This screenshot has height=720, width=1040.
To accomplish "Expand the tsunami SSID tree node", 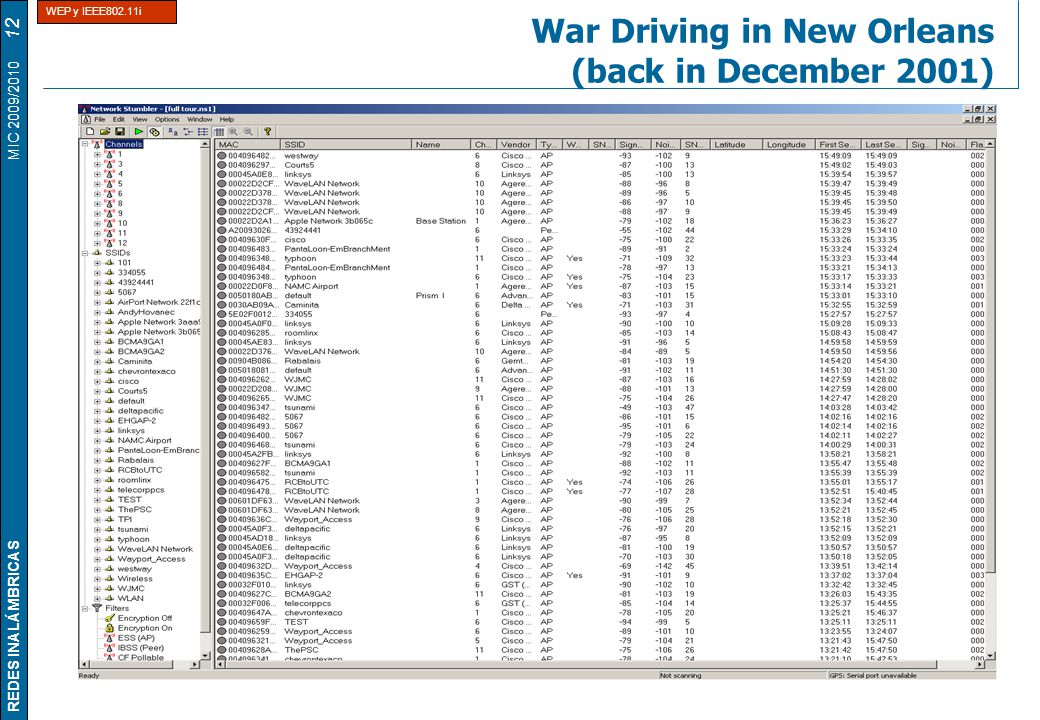I will [98, 529].
